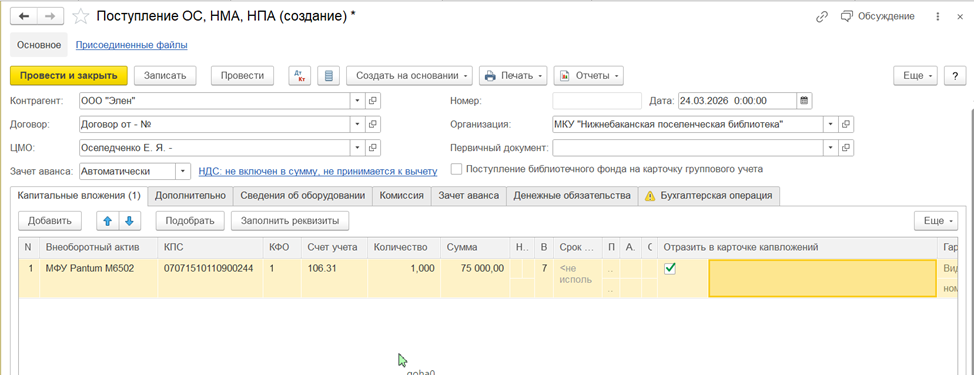Open НДС не включен в сумму link
The height and width of the screenshot is (375, 974).
[x=317, y=171]
